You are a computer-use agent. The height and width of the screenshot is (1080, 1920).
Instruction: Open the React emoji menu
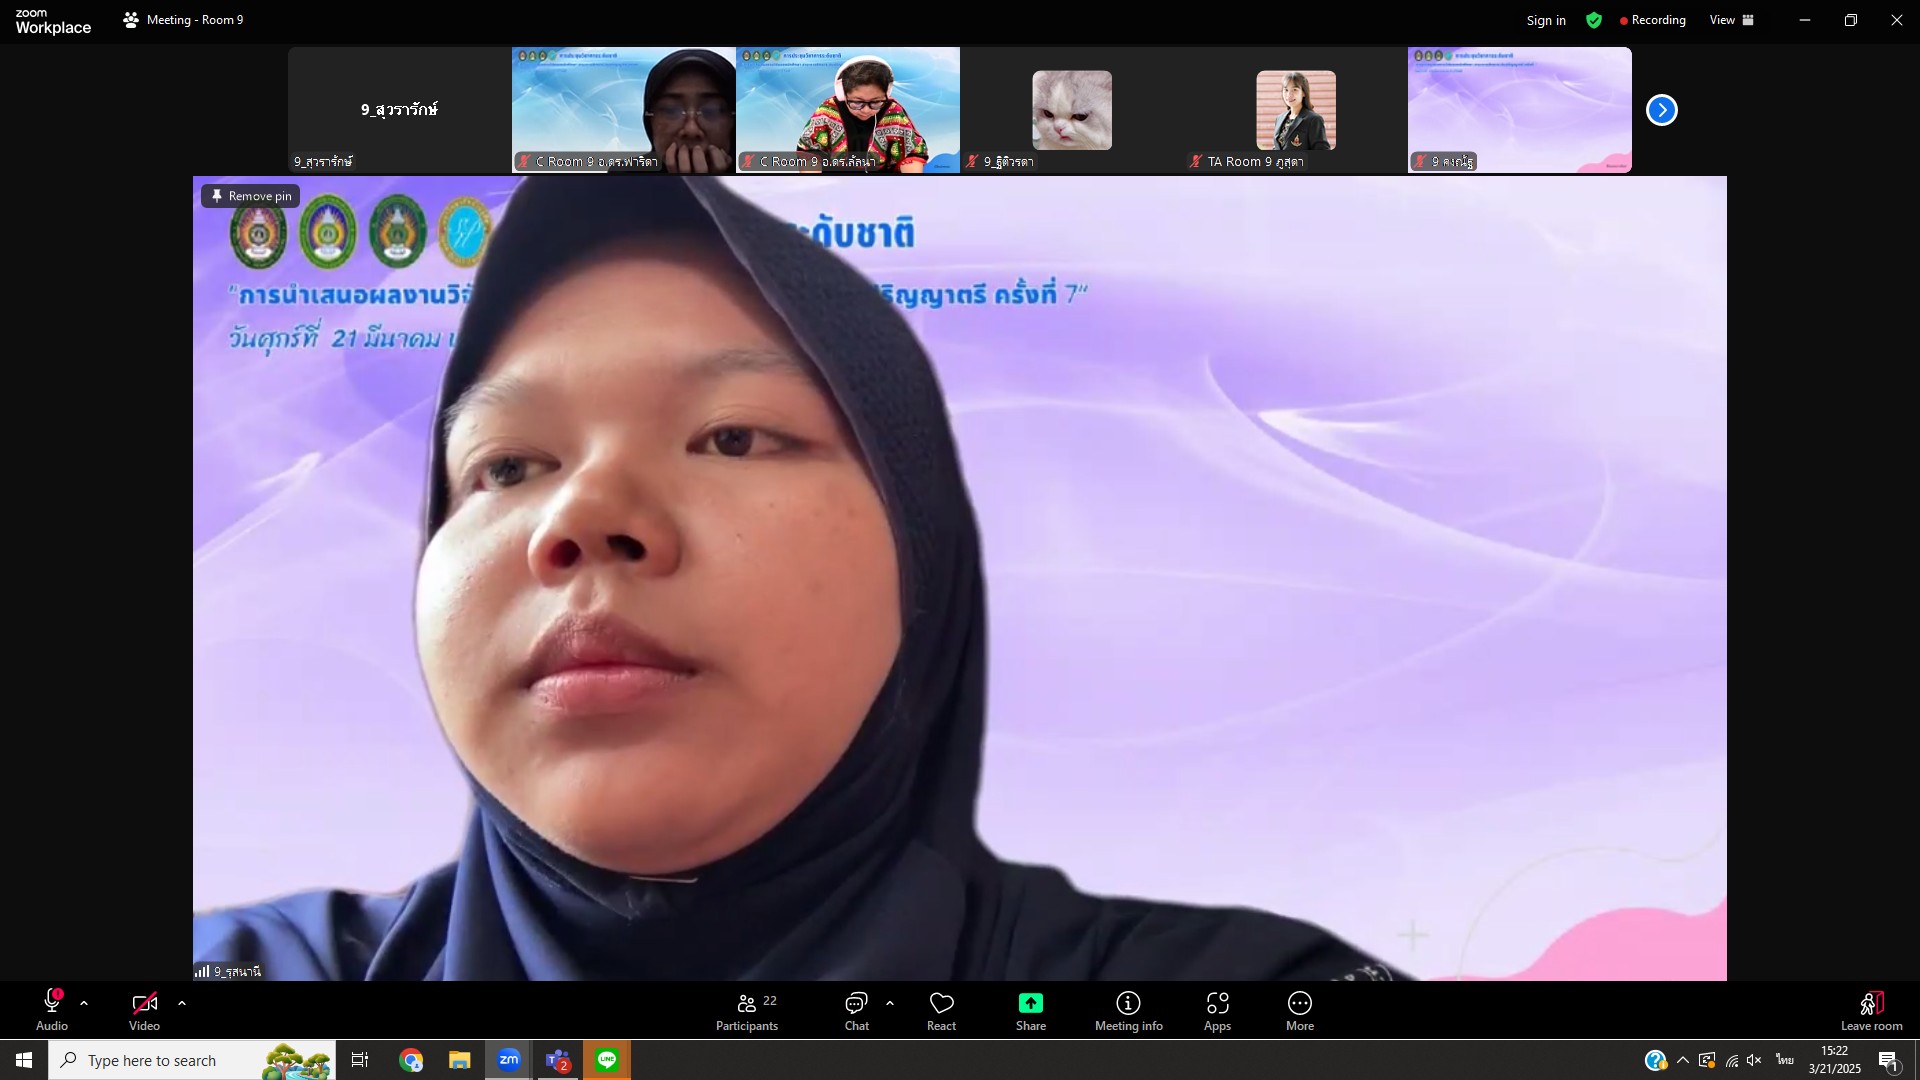(941, 1011)
